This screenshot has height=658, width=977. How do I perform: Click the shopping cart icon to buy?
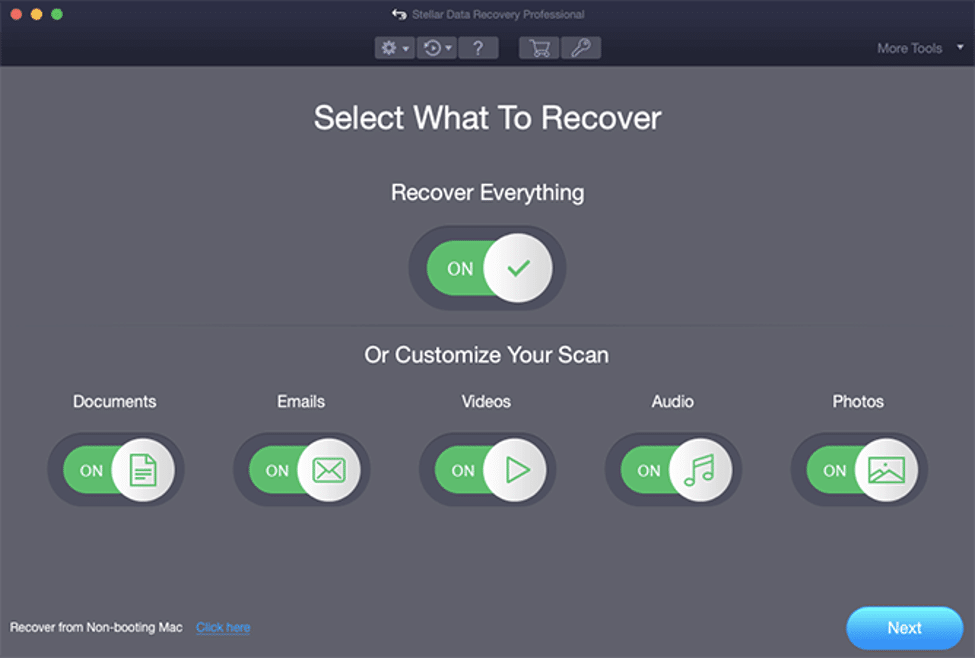point(538,47)
